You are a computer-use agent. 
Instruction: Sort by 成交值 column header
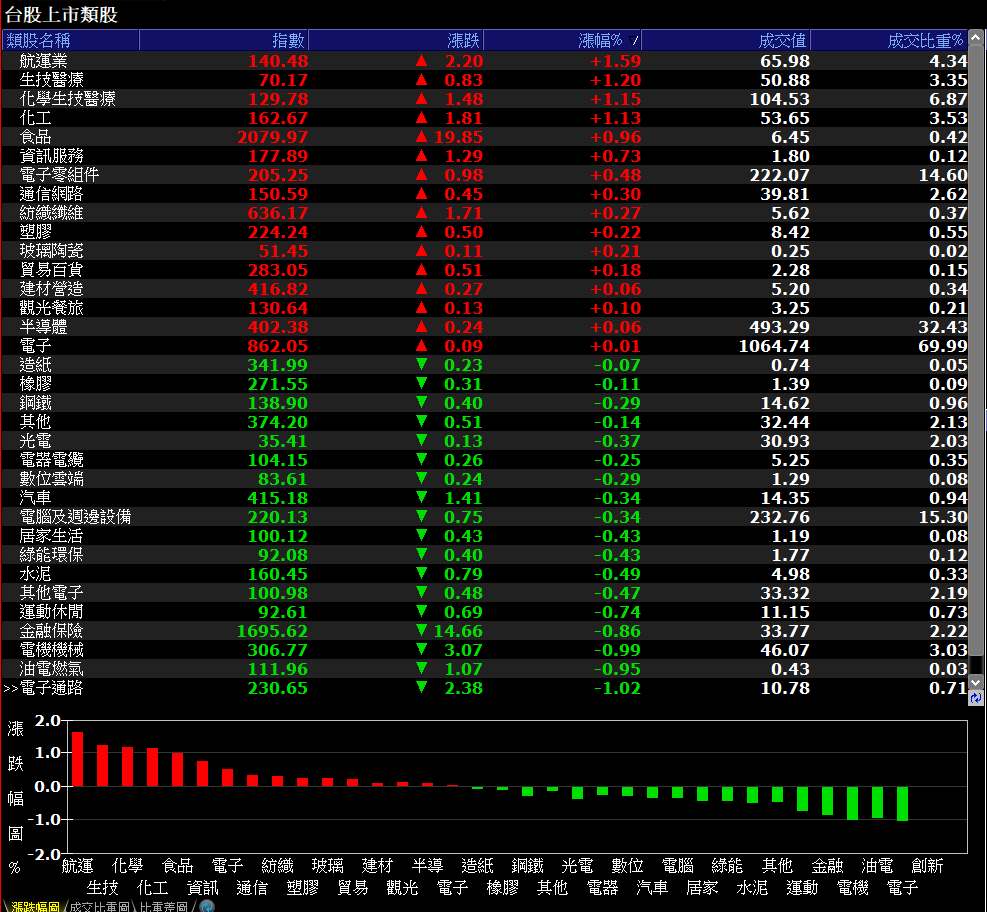pos(726,40)
